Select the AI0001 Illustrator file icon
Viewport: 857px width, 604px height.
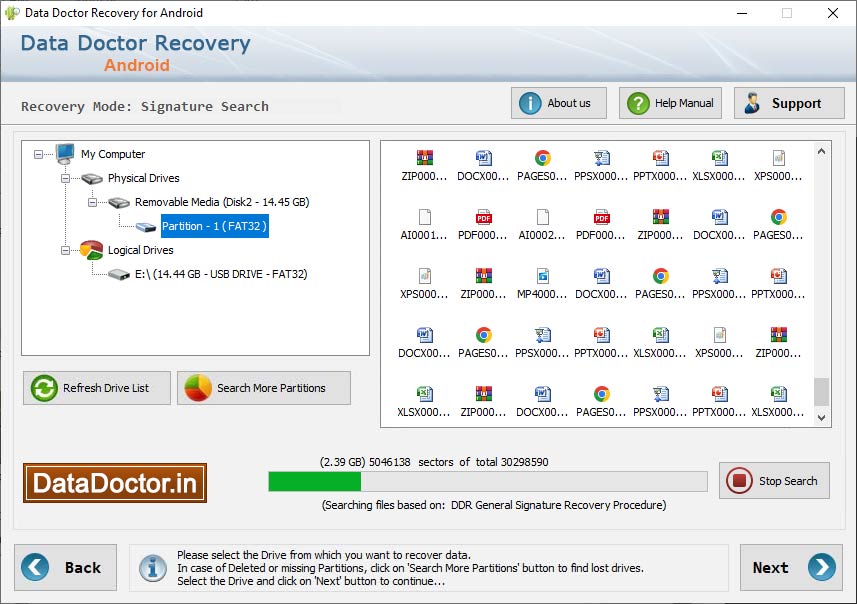tap(425, 218)
